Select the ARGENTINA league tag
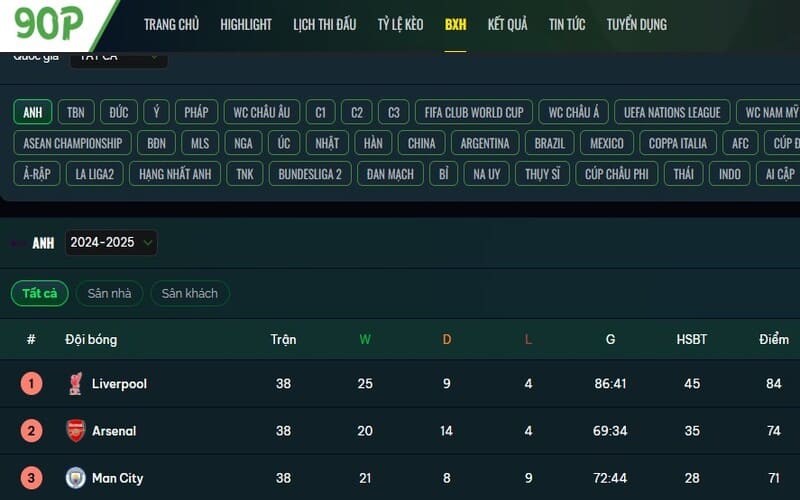The image size is (800, 500). tap(485, 143)
